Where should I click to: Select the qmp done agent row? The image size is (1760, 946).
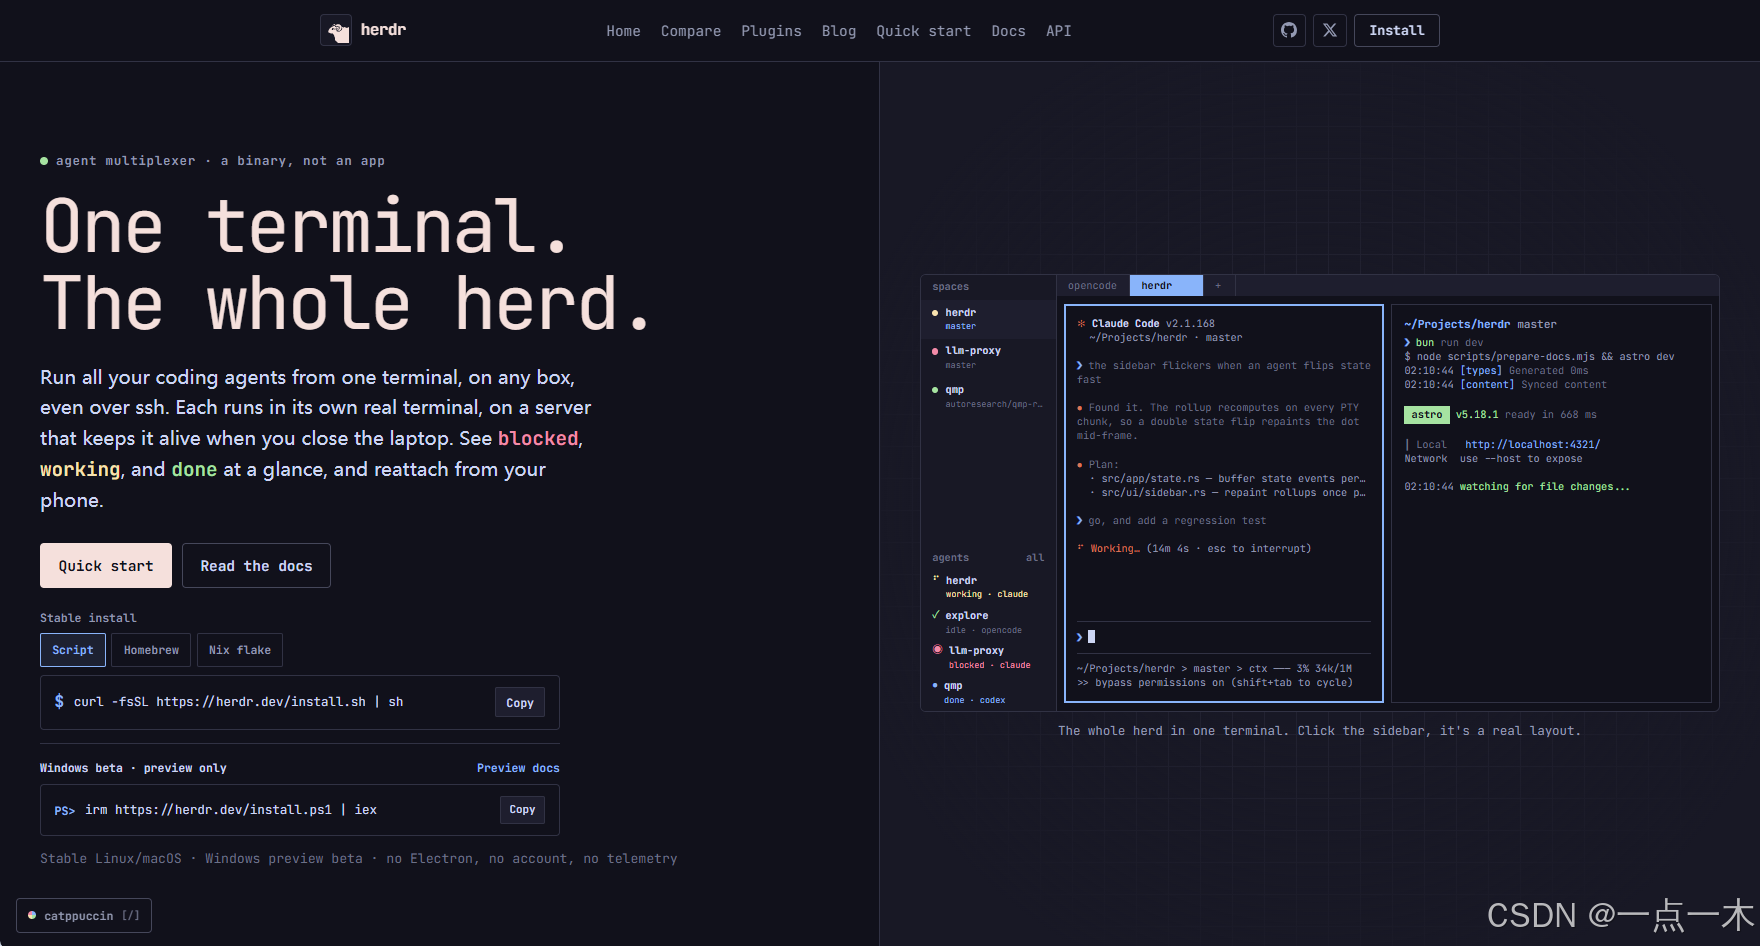[x=988, y=692]
